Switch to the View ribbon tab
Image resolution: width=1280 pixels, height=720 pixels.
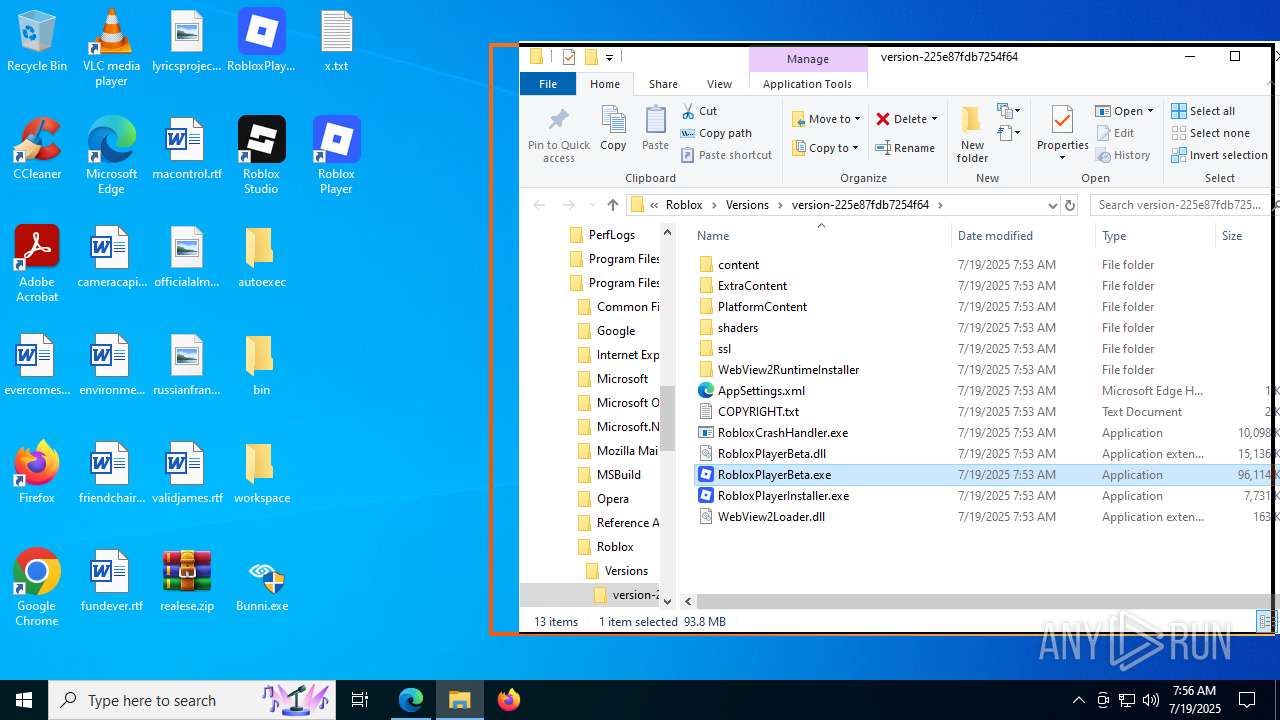click(x=719, y=84)
